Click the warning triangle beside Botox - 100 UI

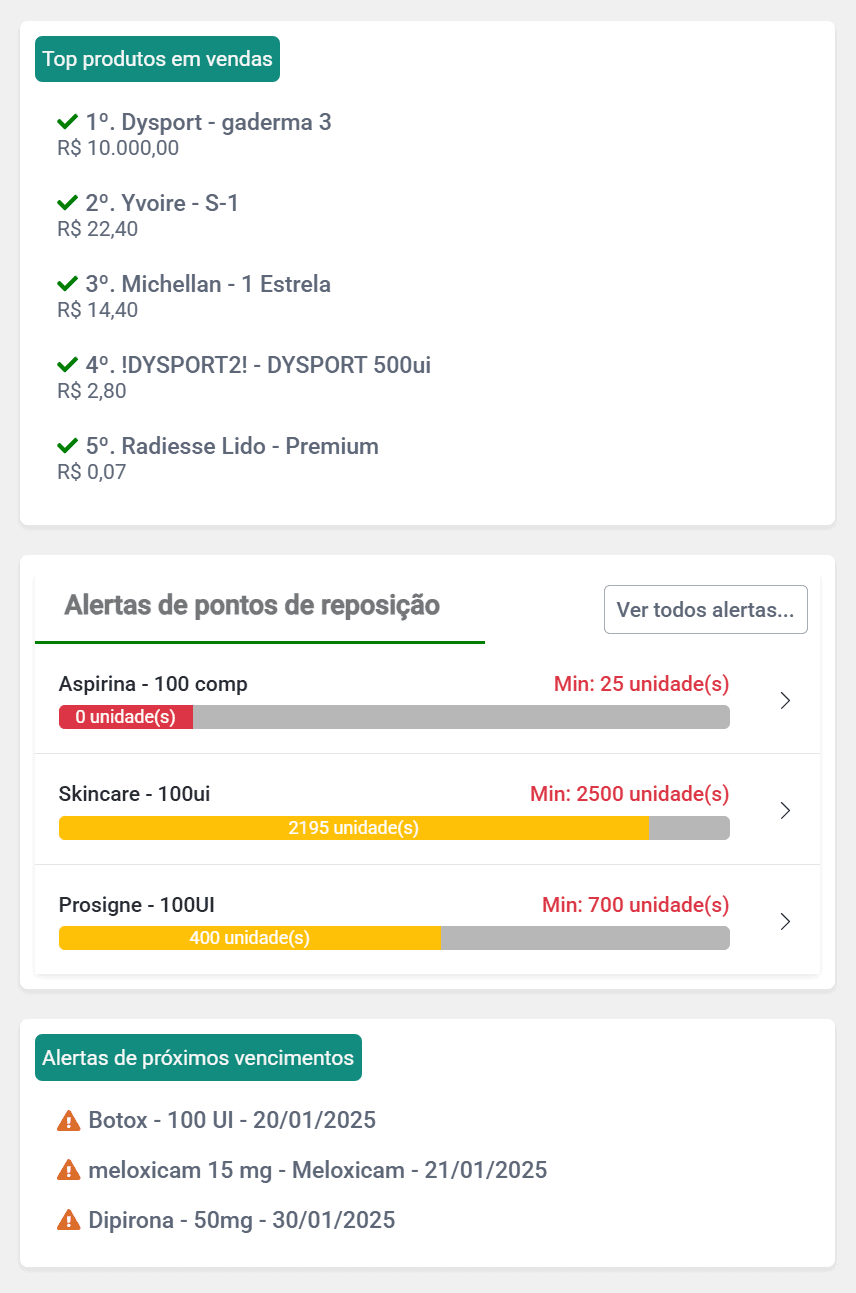[69, 1120]
